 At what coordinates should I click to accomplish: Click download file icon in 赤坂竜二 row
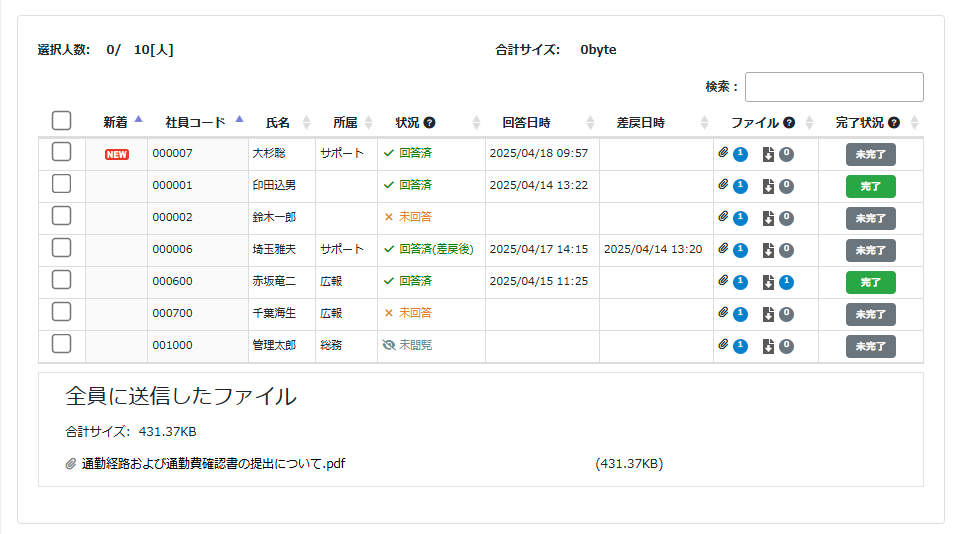click(768, 282)
